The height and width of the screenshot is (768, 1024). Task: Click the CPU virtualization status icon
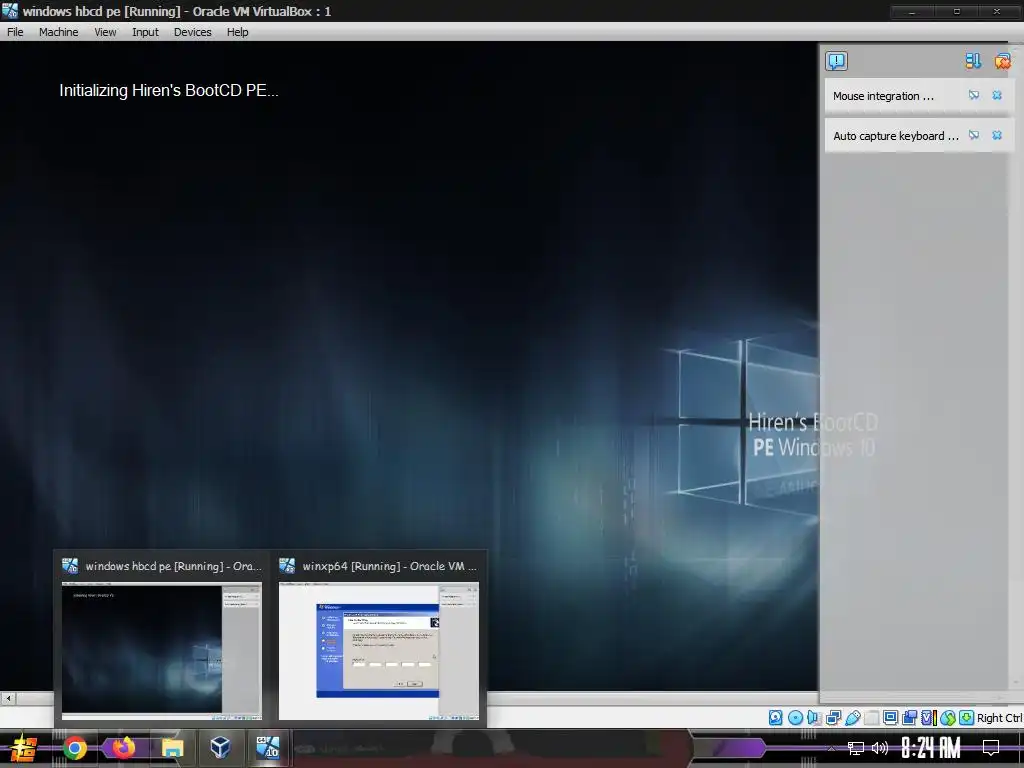(x=929, y=718)
